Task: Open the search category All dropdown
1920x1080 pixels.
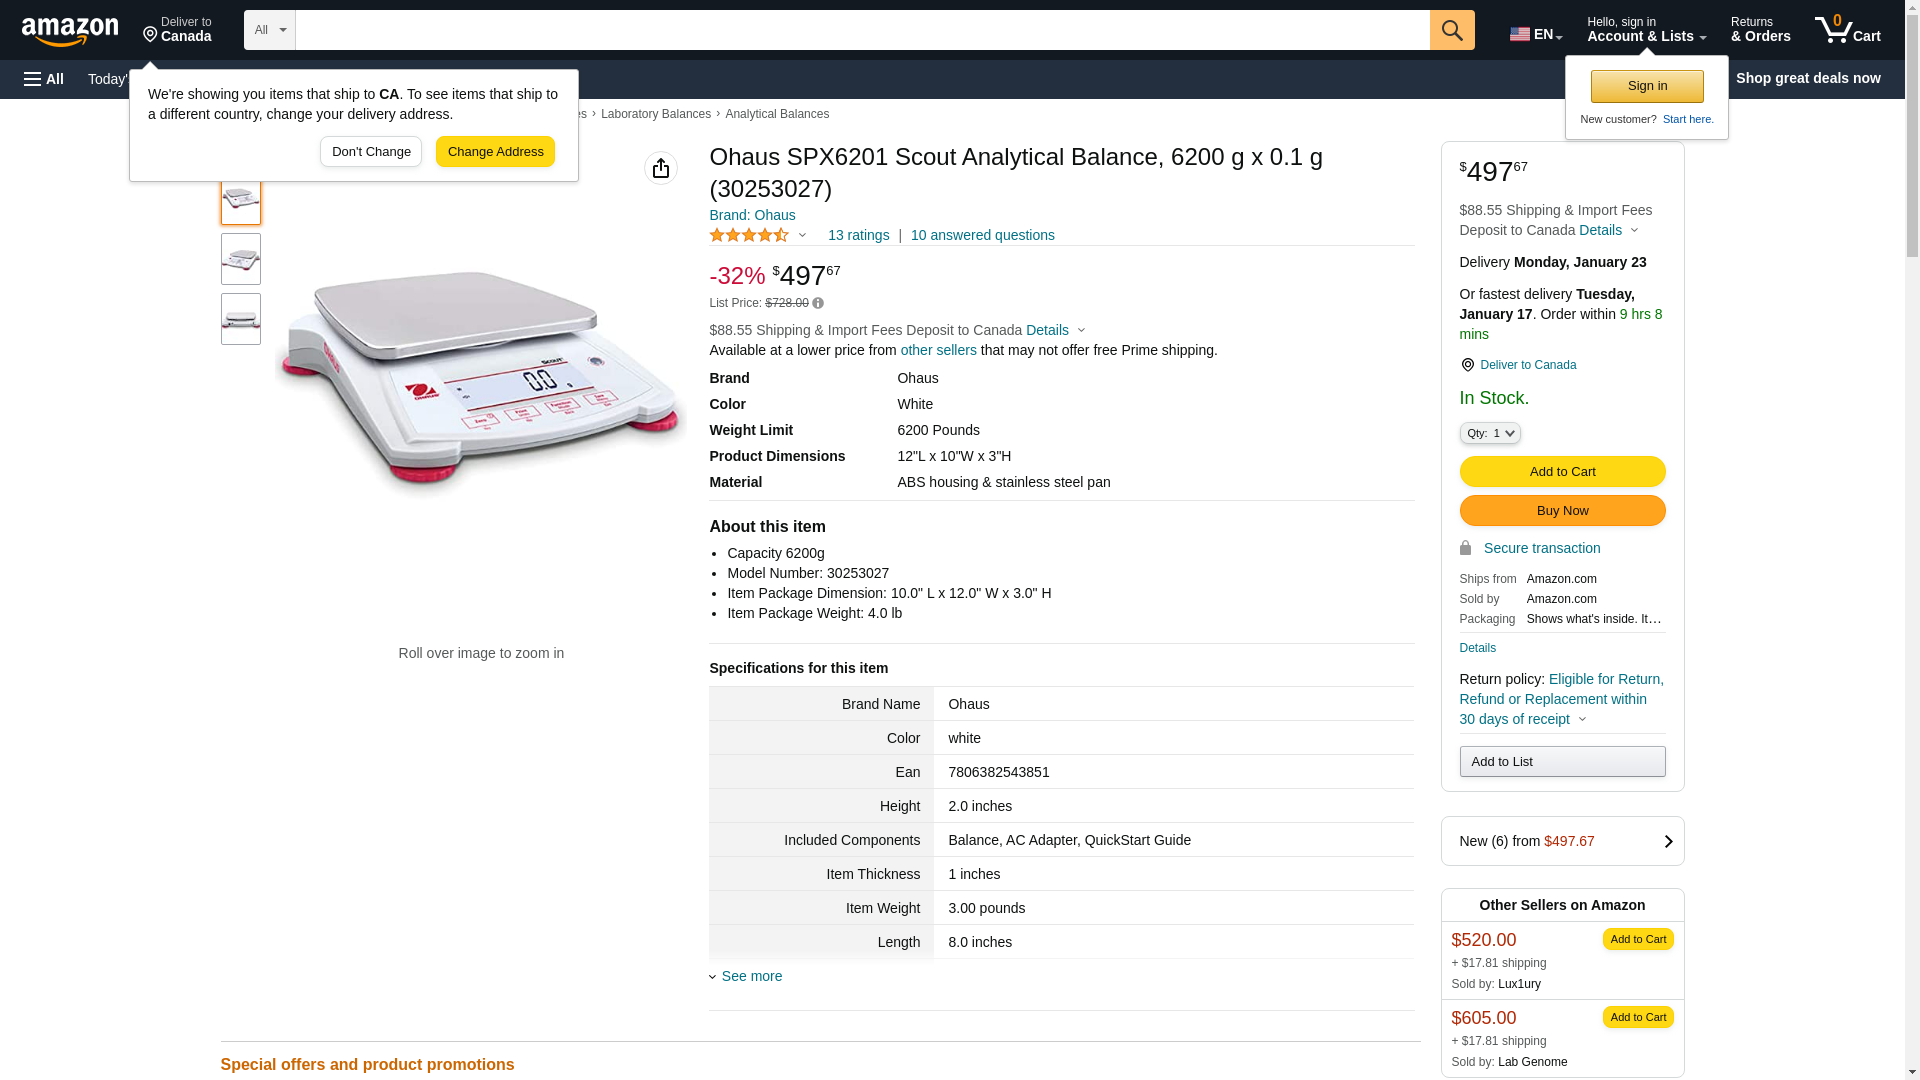Action: [x=269, y=30]
